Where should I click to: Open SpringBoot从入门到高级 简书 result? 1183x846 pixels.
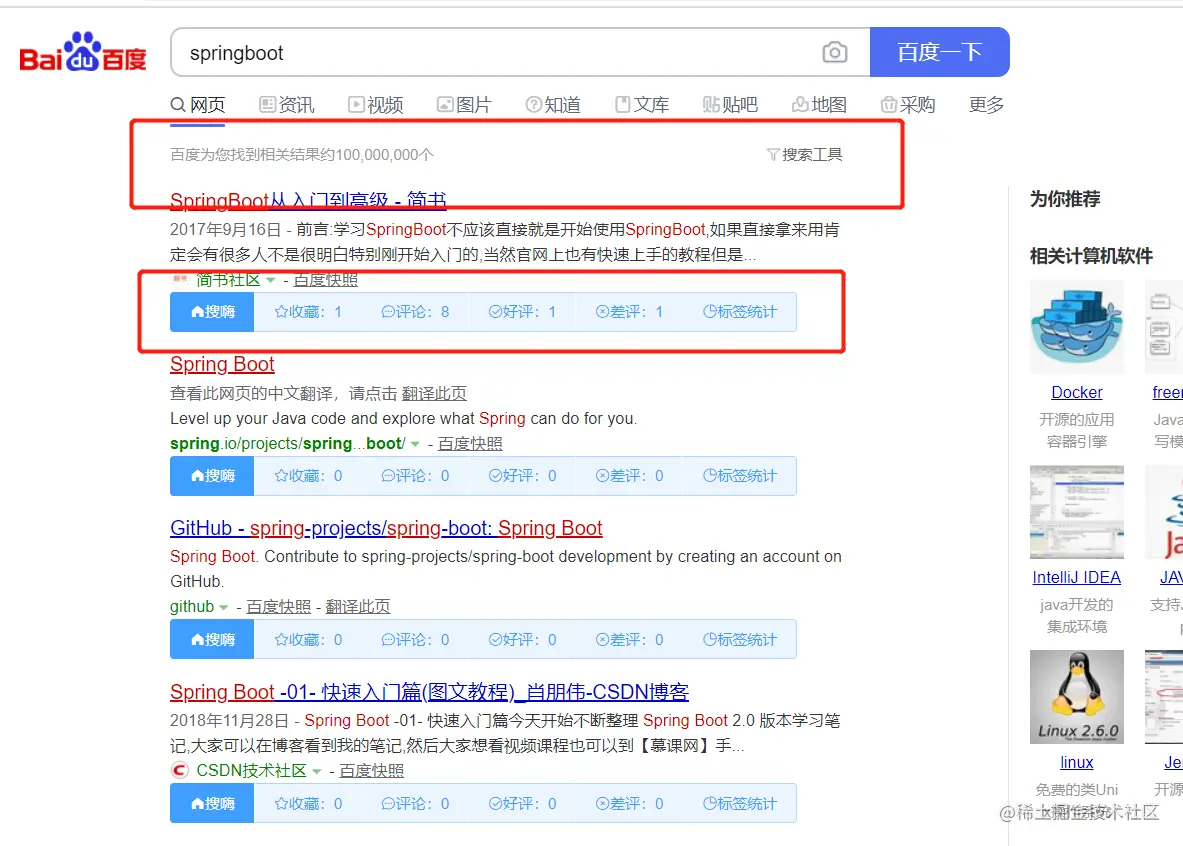coord(308,200)
